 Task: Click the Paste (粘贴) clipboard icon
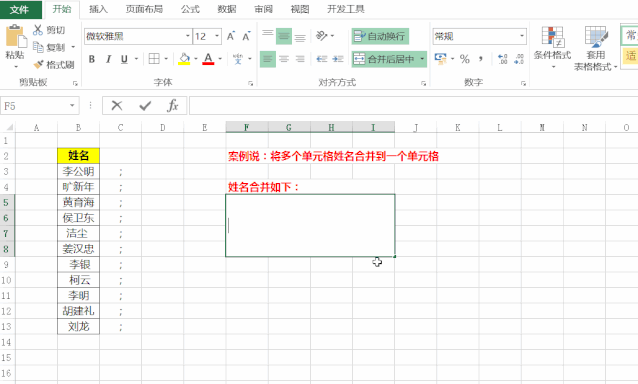click(x=16, y=37)
